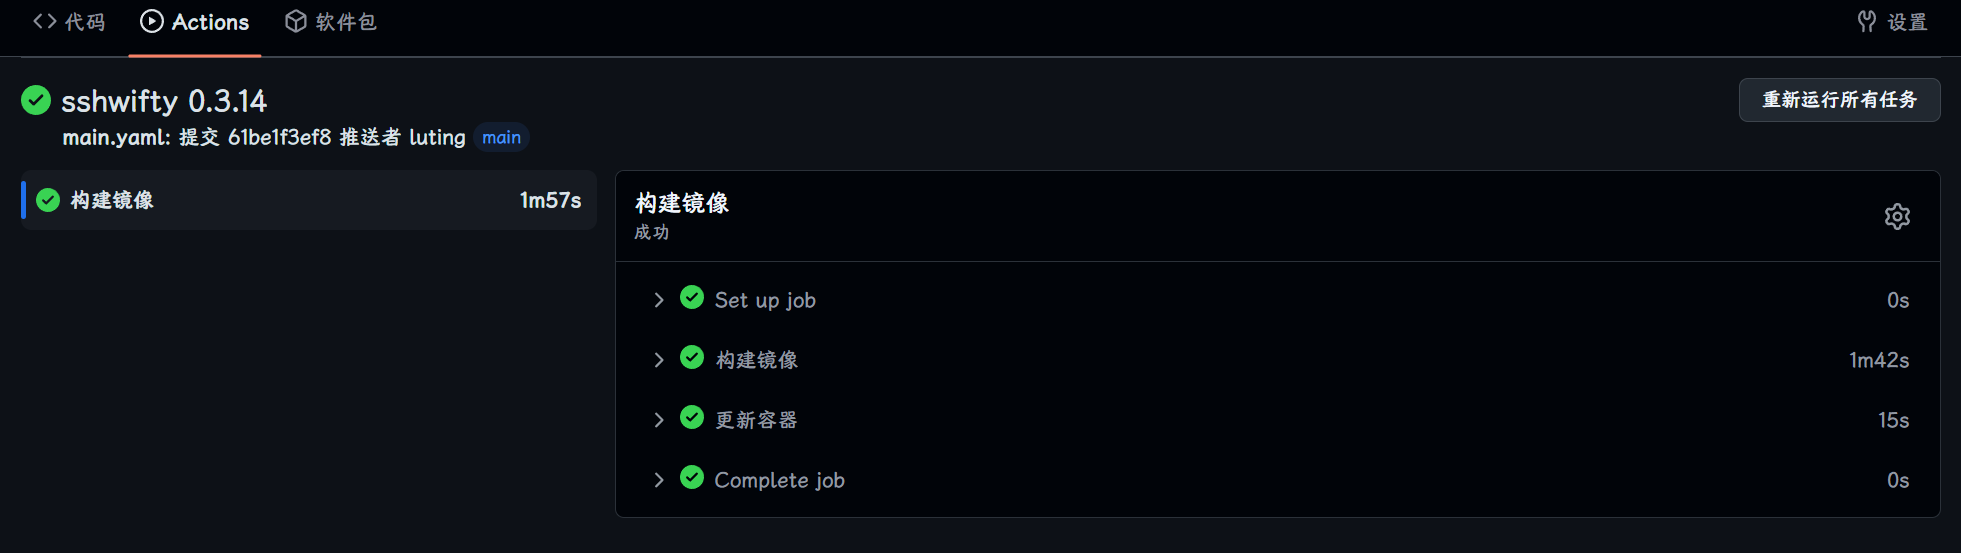This screenshot has height=553, width=1961.
Task: Open the main branch label link
Action: [x=501, y=137]
